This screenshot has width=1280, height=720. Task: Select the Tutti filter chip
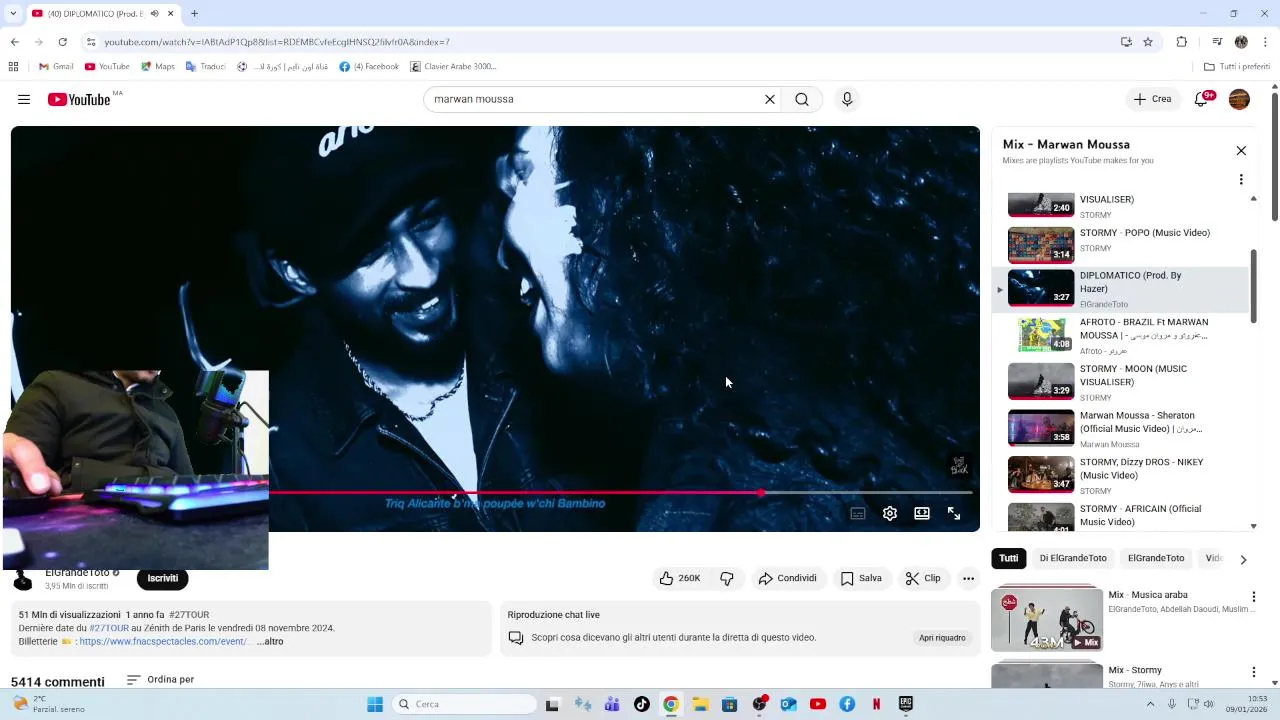1009,558
